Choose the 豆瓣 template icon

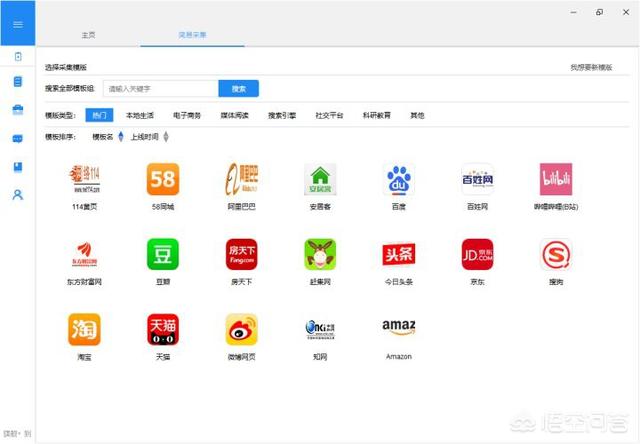163,254
